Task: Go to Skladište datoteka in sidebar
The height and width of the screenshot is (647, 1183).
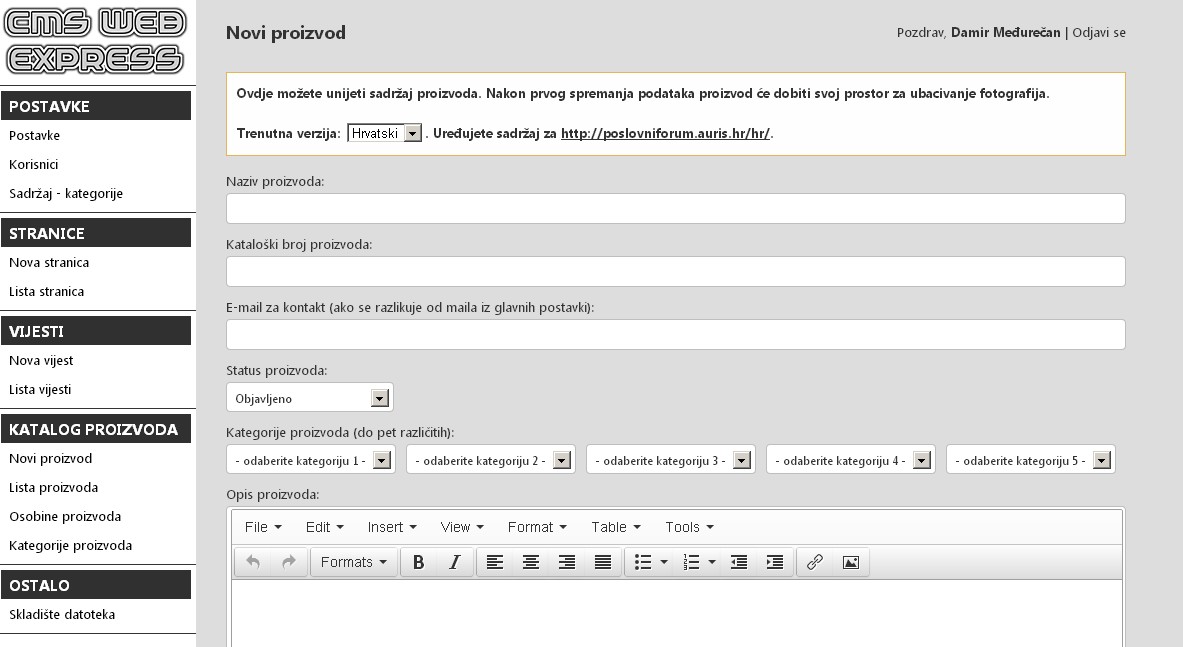Action: pos(62,614)
